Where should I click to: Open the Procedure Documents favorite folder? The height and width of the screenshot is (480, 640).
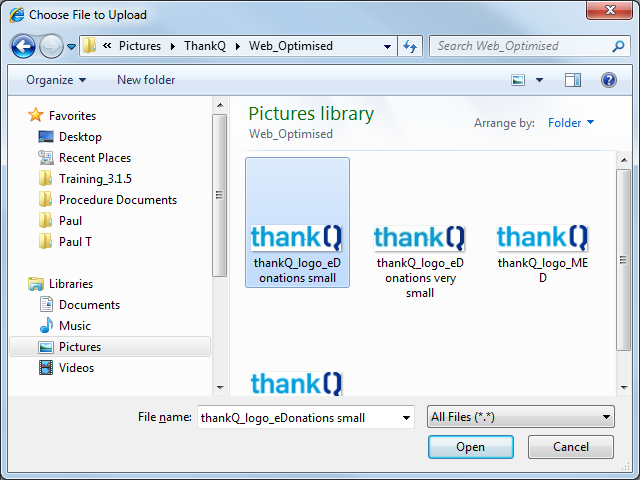[118, 200]
